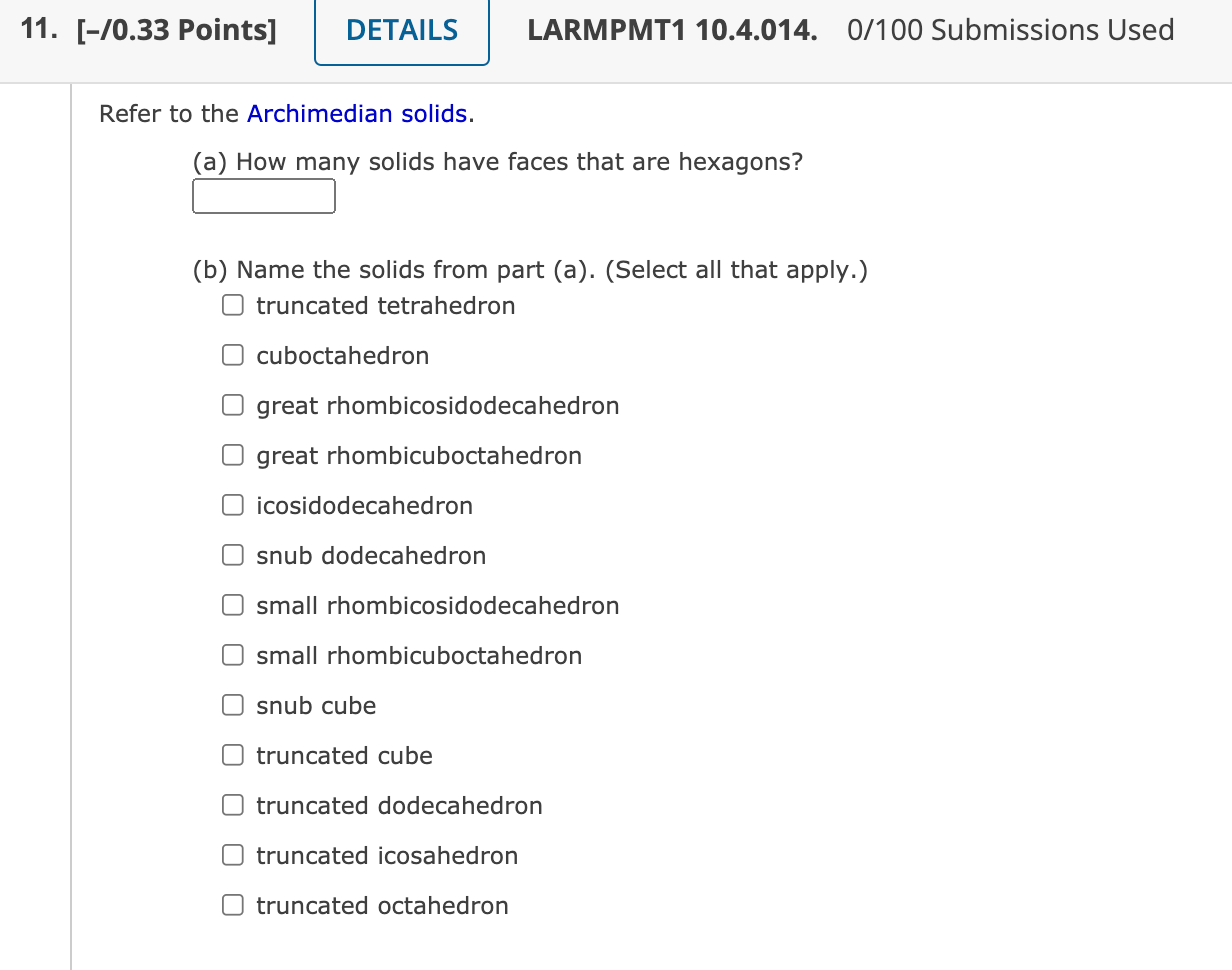
Task: Tick the truncated icosahedron checkbox
Action: click(x=232, y=855)
